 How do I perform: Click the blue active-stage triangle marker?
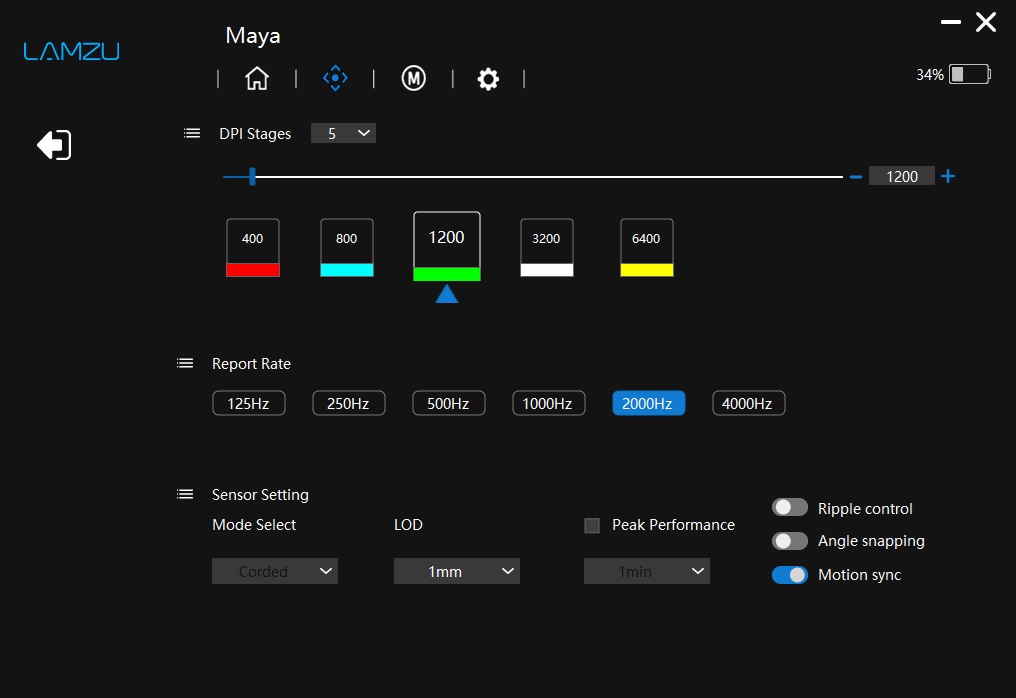[446, 294]
